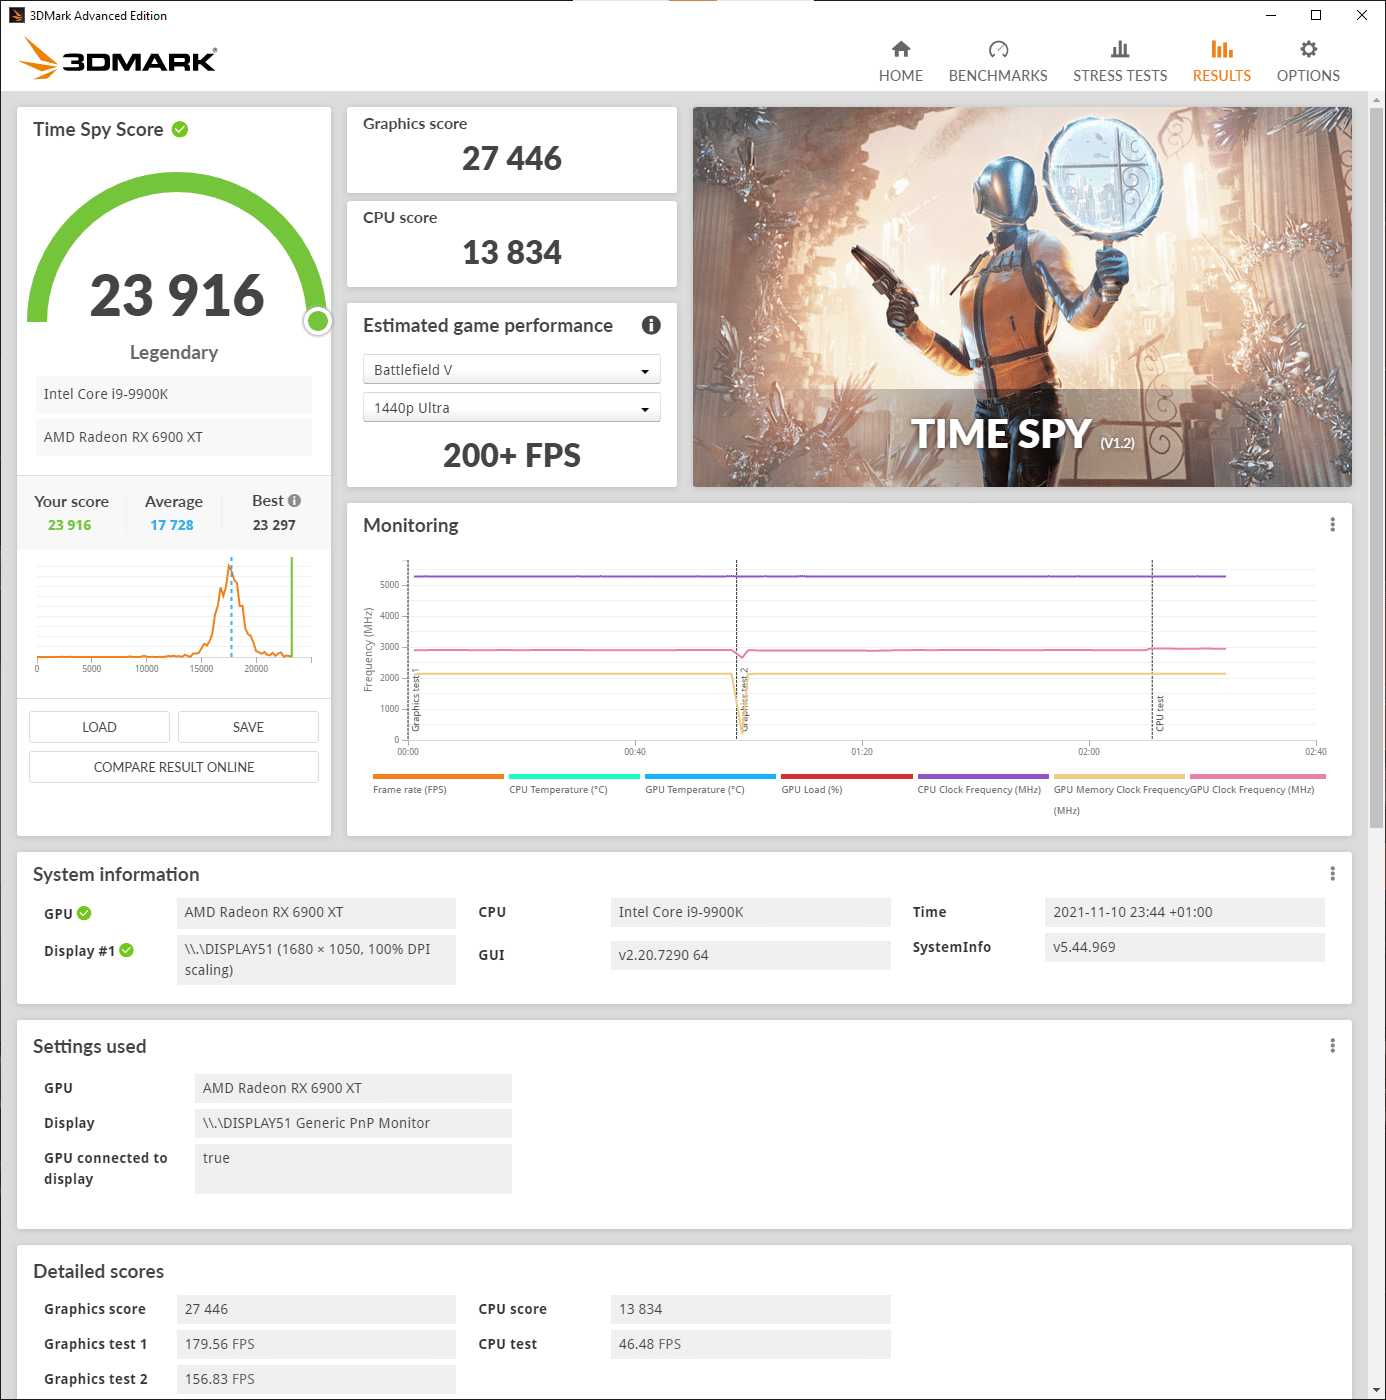Click the SystemInfo version v5.44.969

[1184, 947]
